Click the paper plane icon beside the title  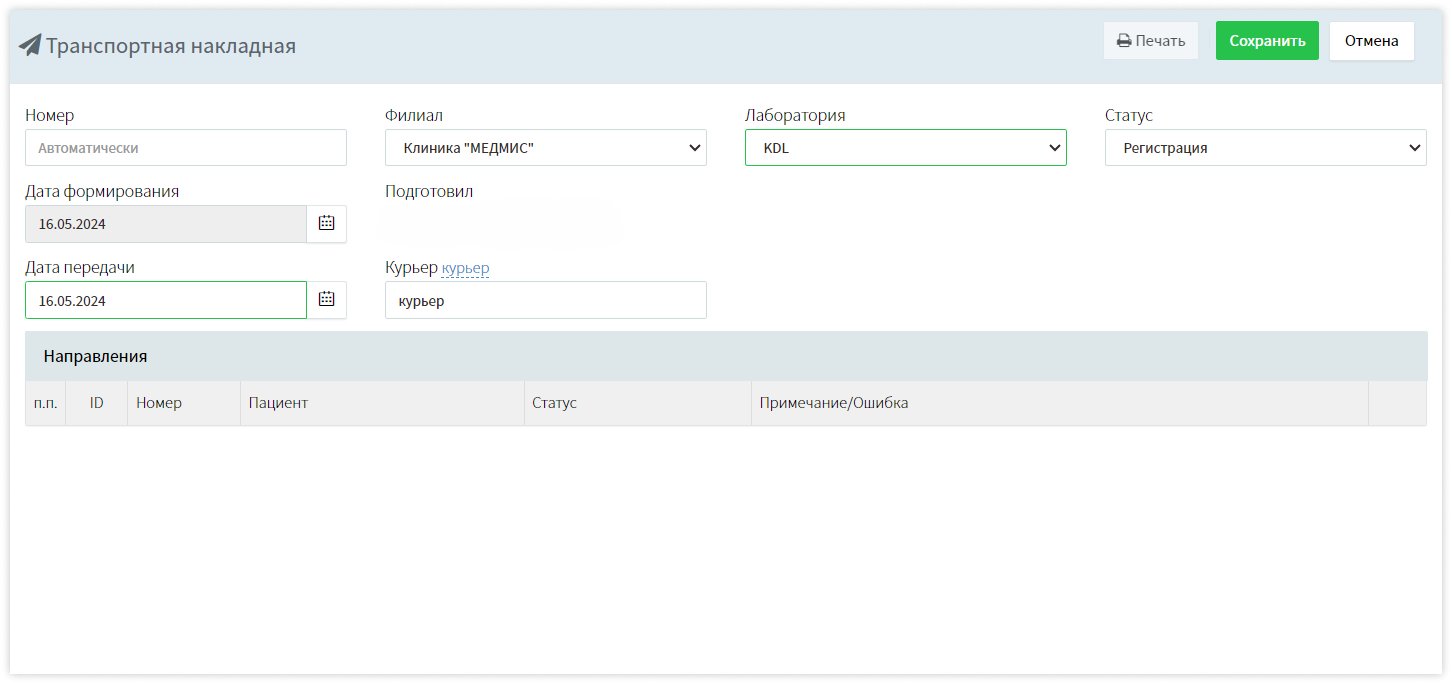pos(30,45)
